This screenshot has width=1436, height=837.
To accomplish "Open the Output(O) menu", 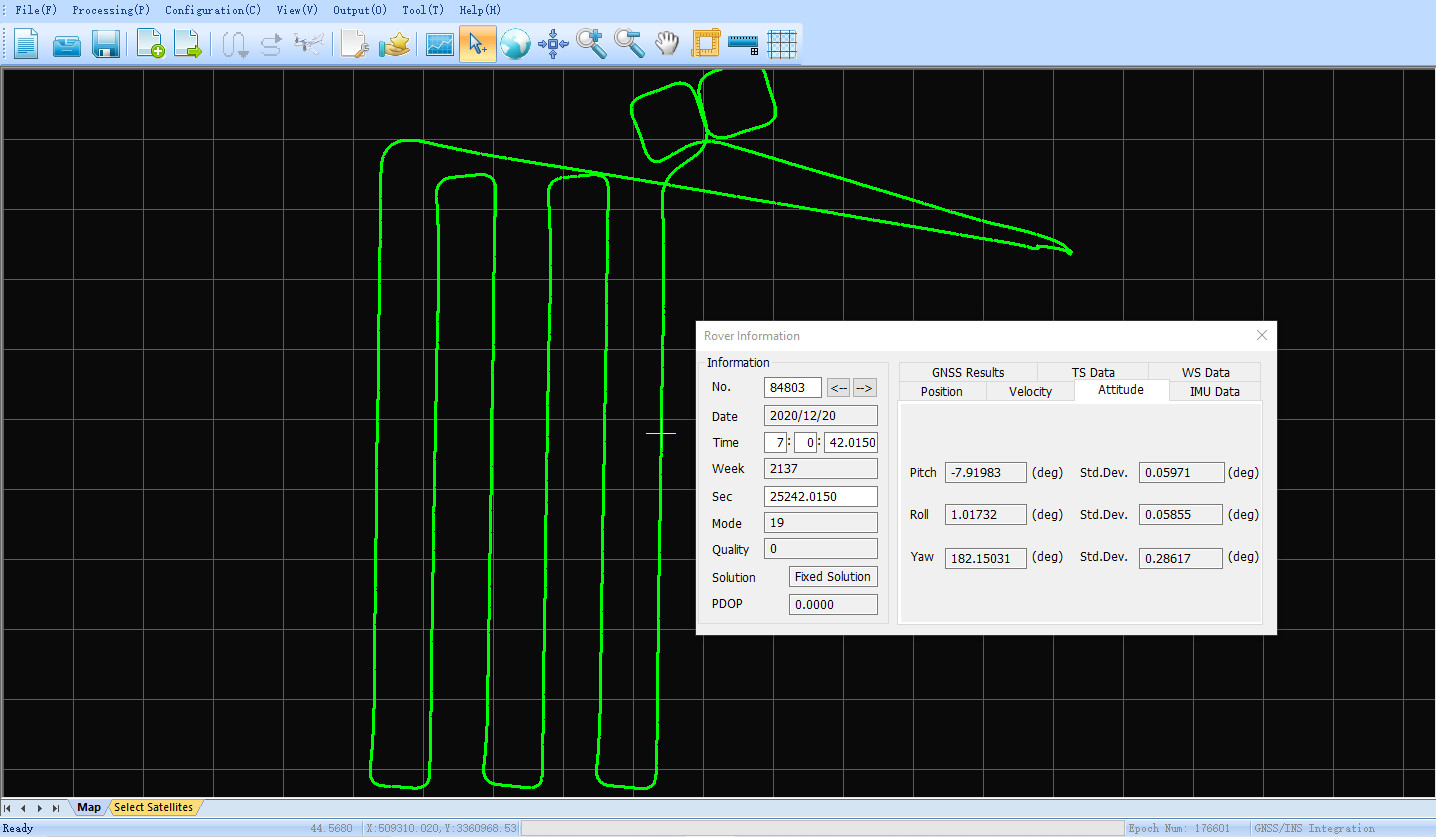I will pos(360,10).
